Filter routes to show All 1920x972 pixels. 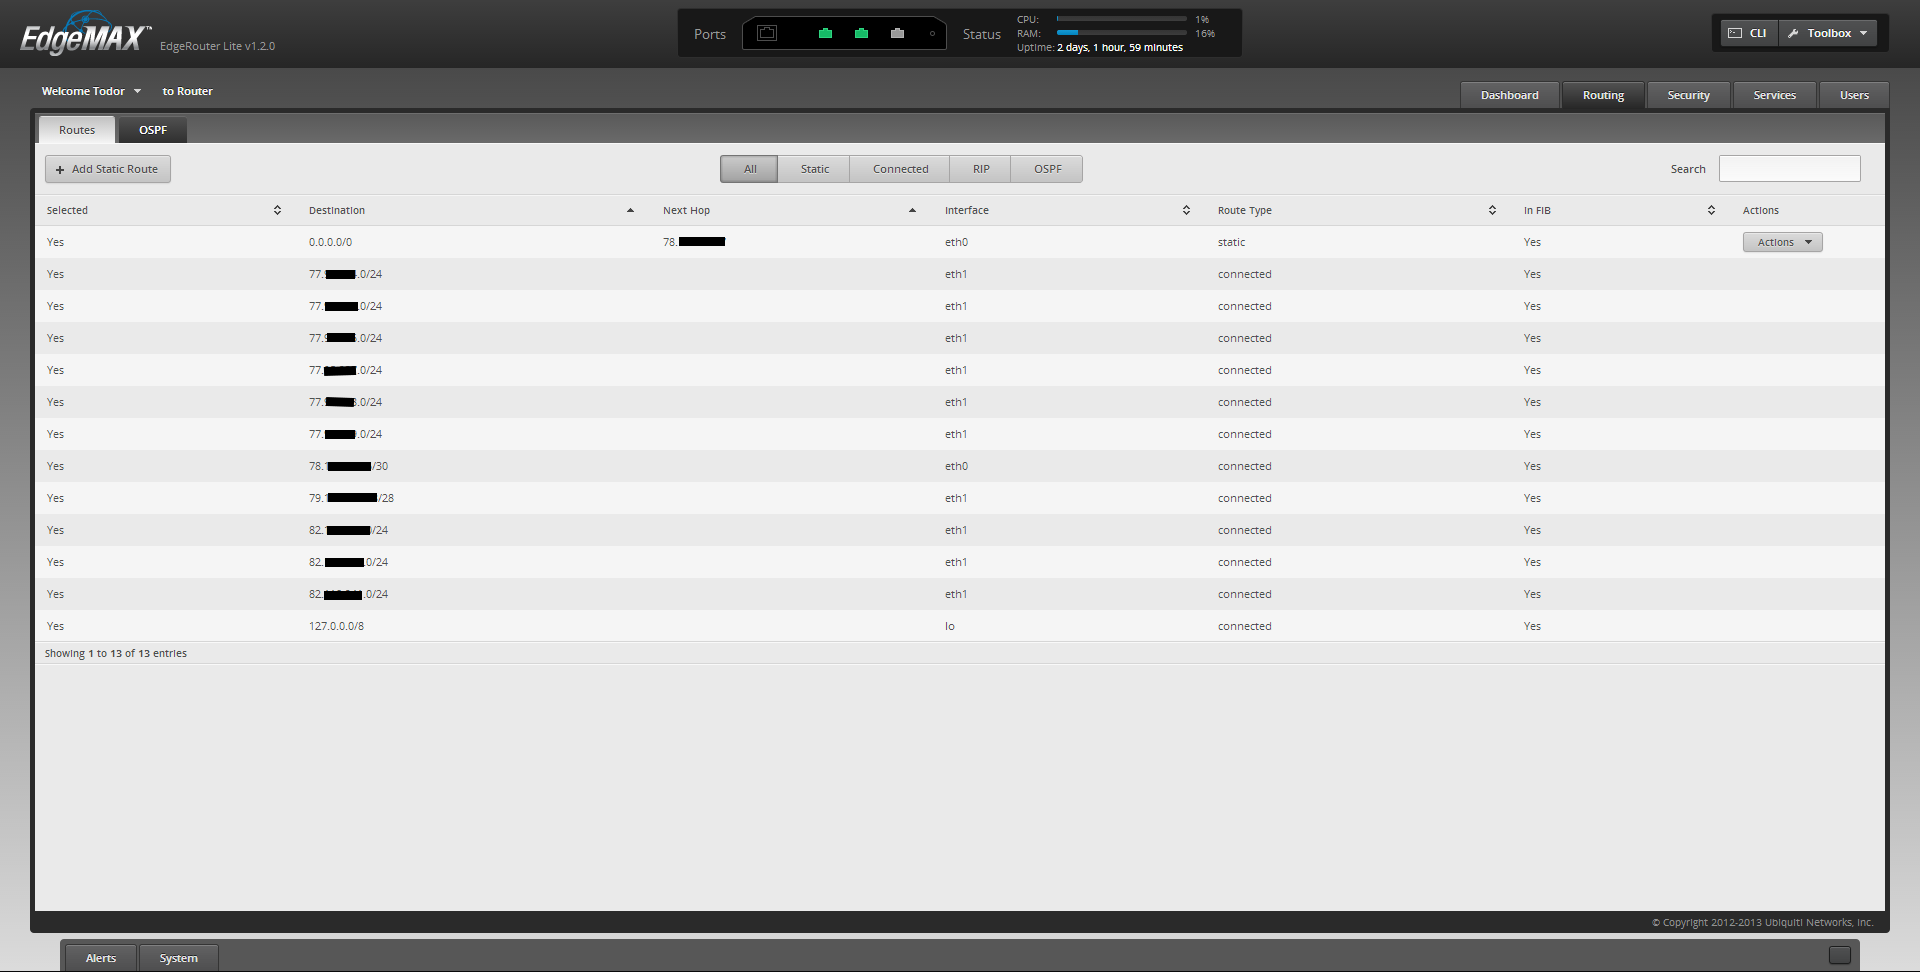click(749, 169)
